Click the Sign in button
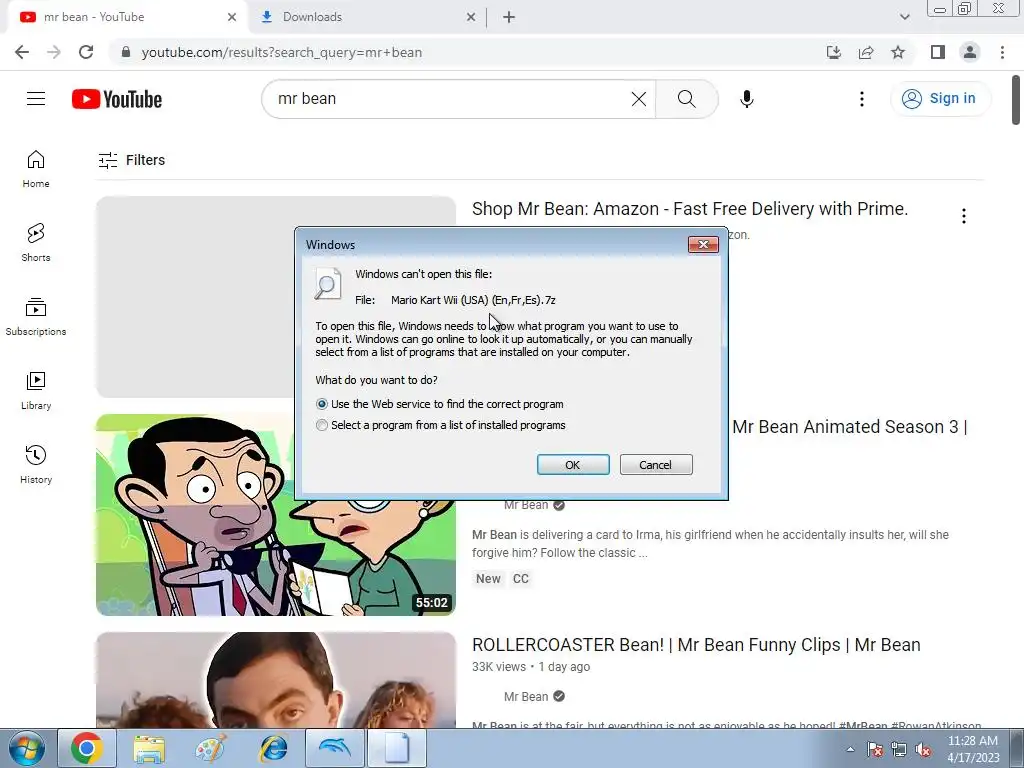Image resolution: width=1024 pixels, height=768 pixels. (x=939, y=99)
